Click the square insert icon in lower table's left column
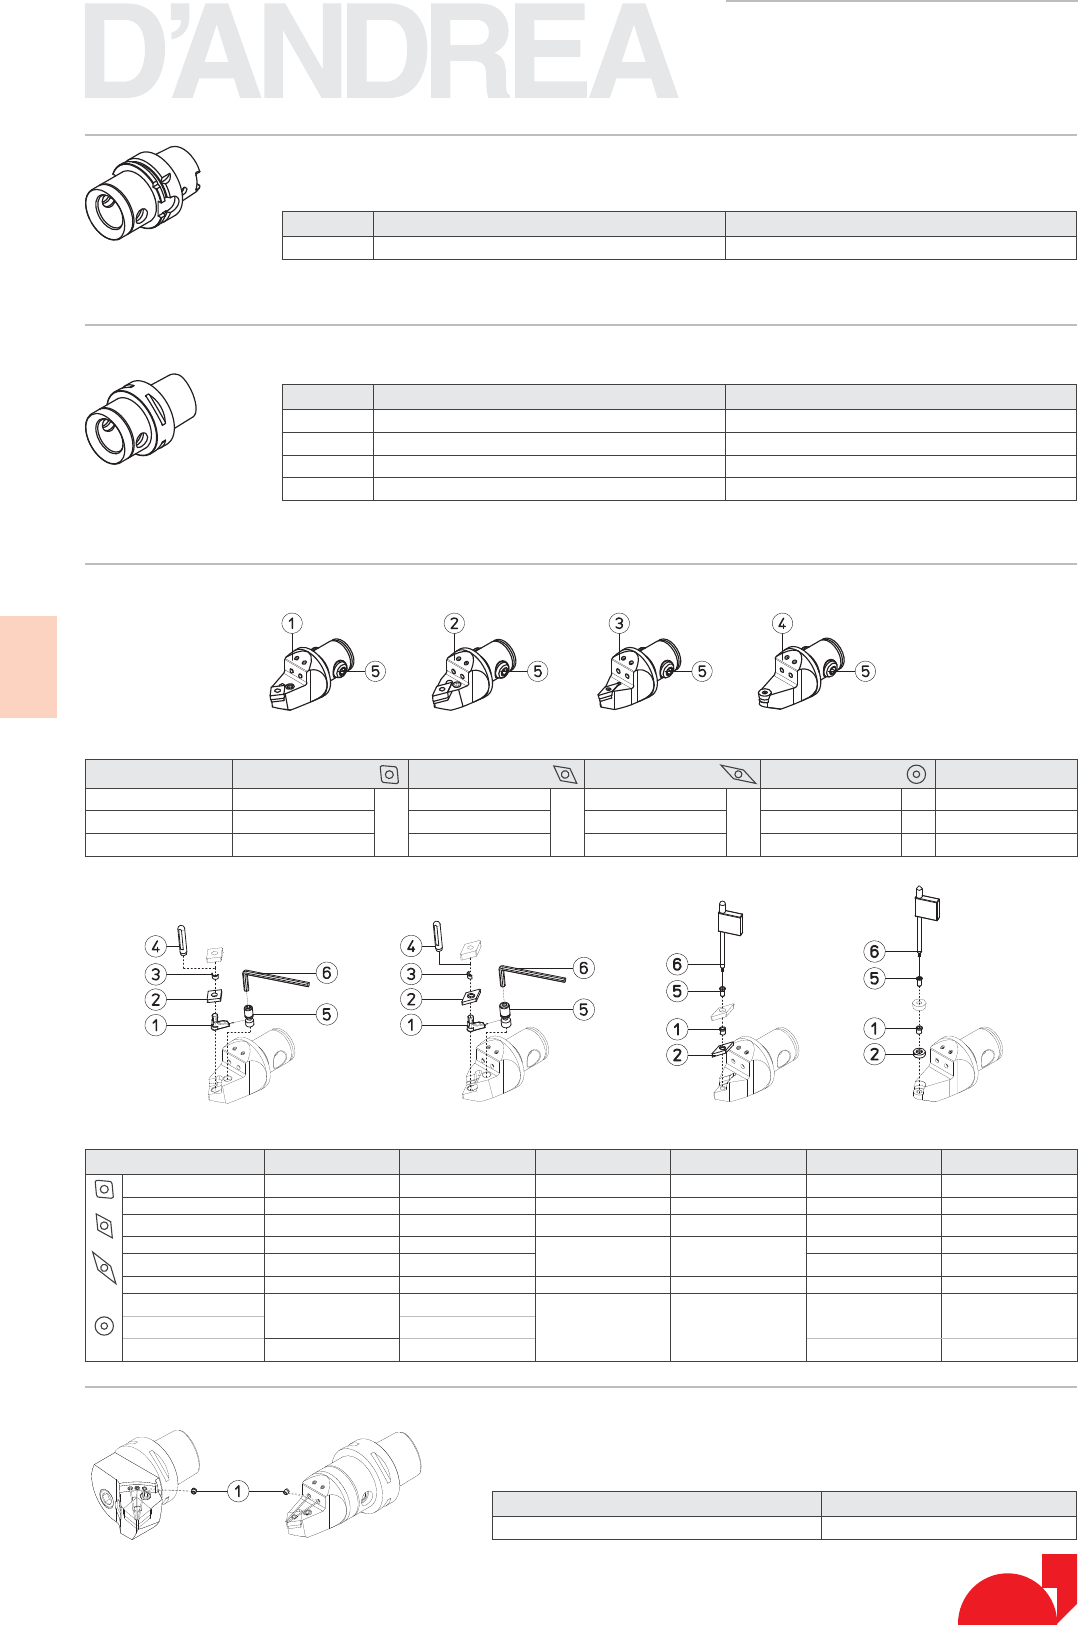Screen dimensions: 1078x1625 click(104, 1189)
